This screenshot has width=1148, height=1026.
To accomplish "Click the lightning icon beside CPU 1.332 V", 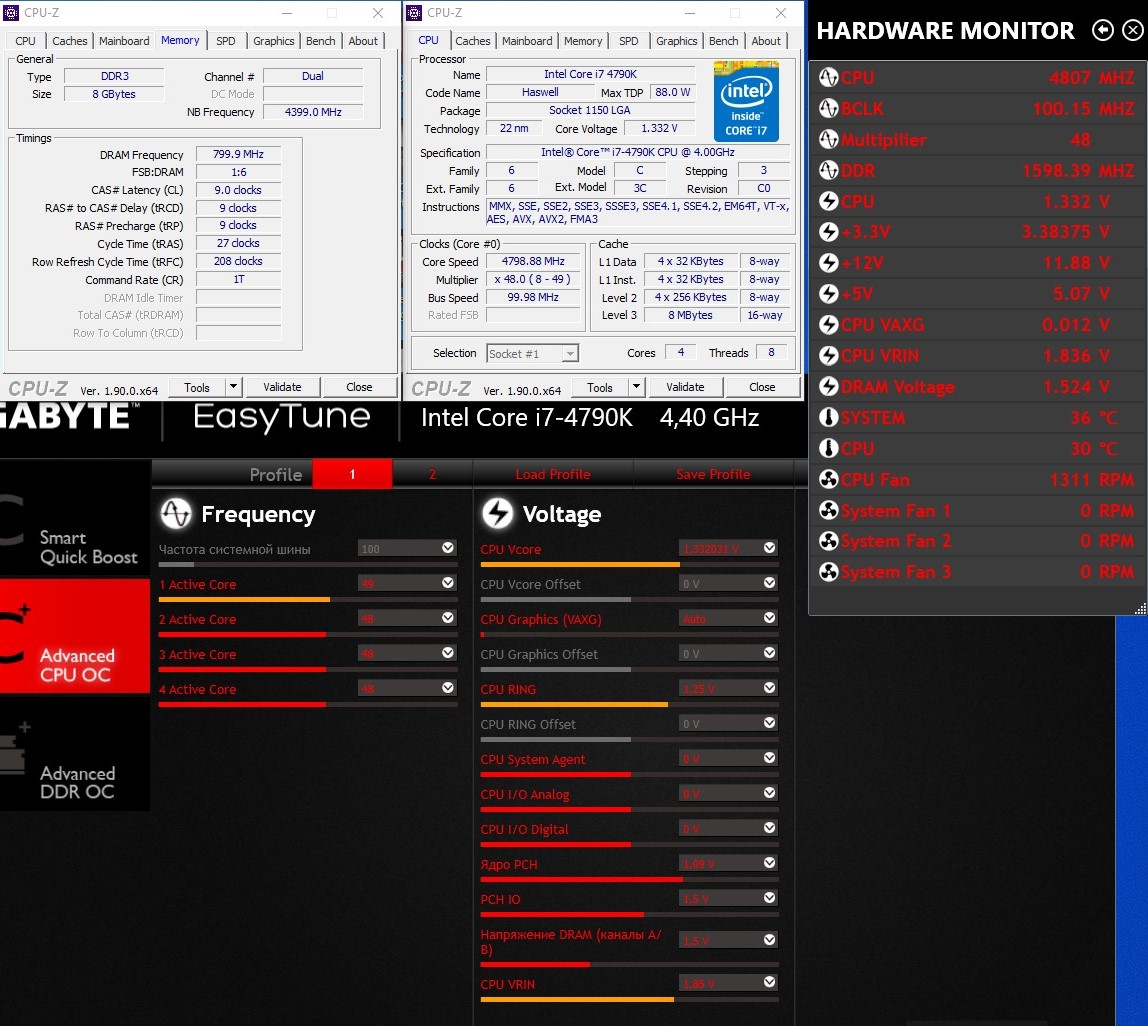I will click(x=828, y=201).
